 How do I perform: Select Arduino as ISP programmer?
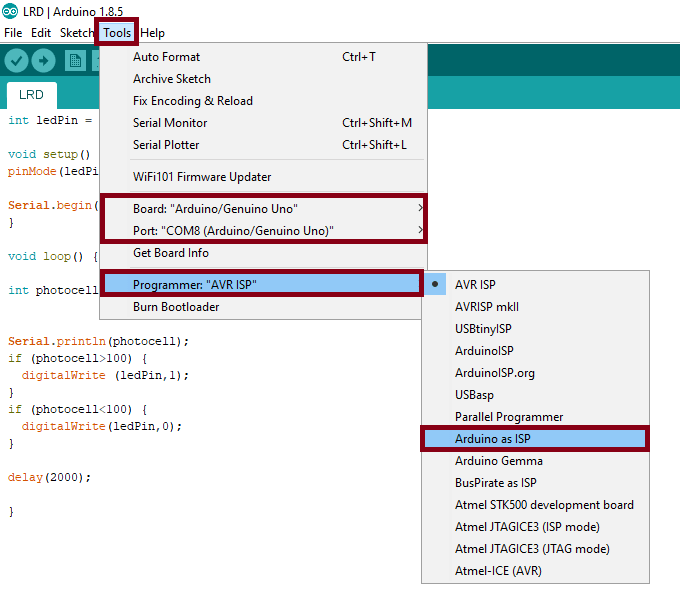[535, 439]
